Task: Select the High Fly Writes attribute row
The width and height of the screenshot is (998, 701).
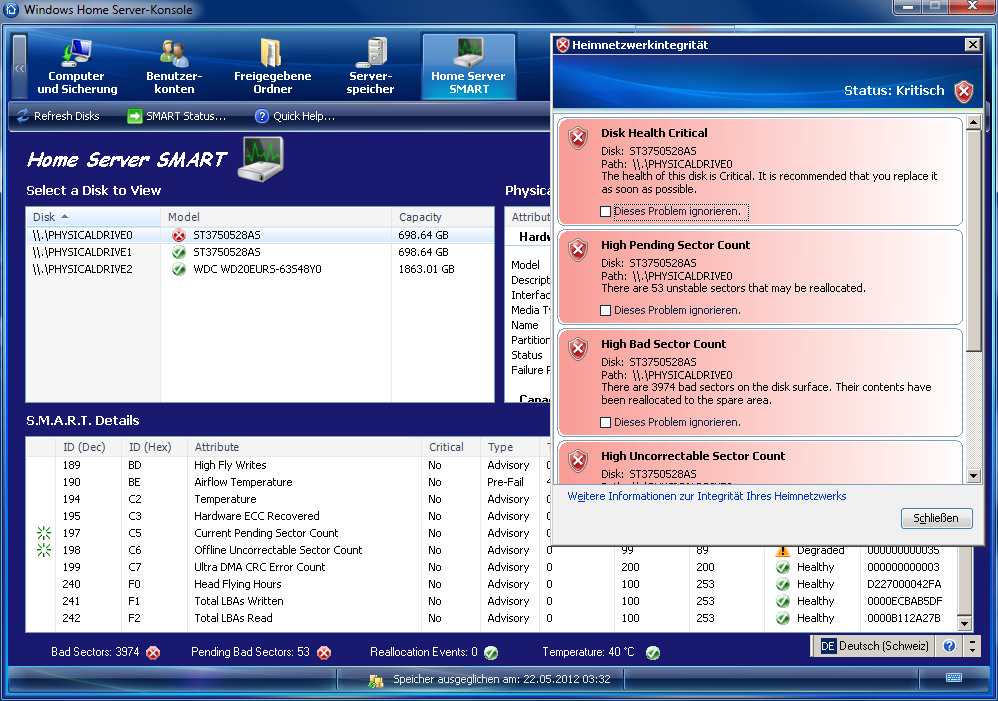Action: coord(288,465)
